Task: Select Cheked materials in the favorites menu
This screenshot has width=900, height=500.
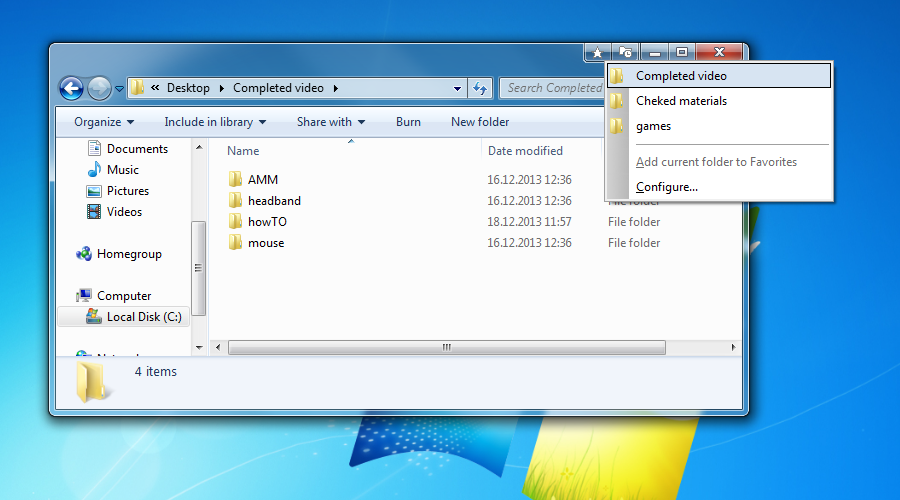Action: [x=681, y=101]
